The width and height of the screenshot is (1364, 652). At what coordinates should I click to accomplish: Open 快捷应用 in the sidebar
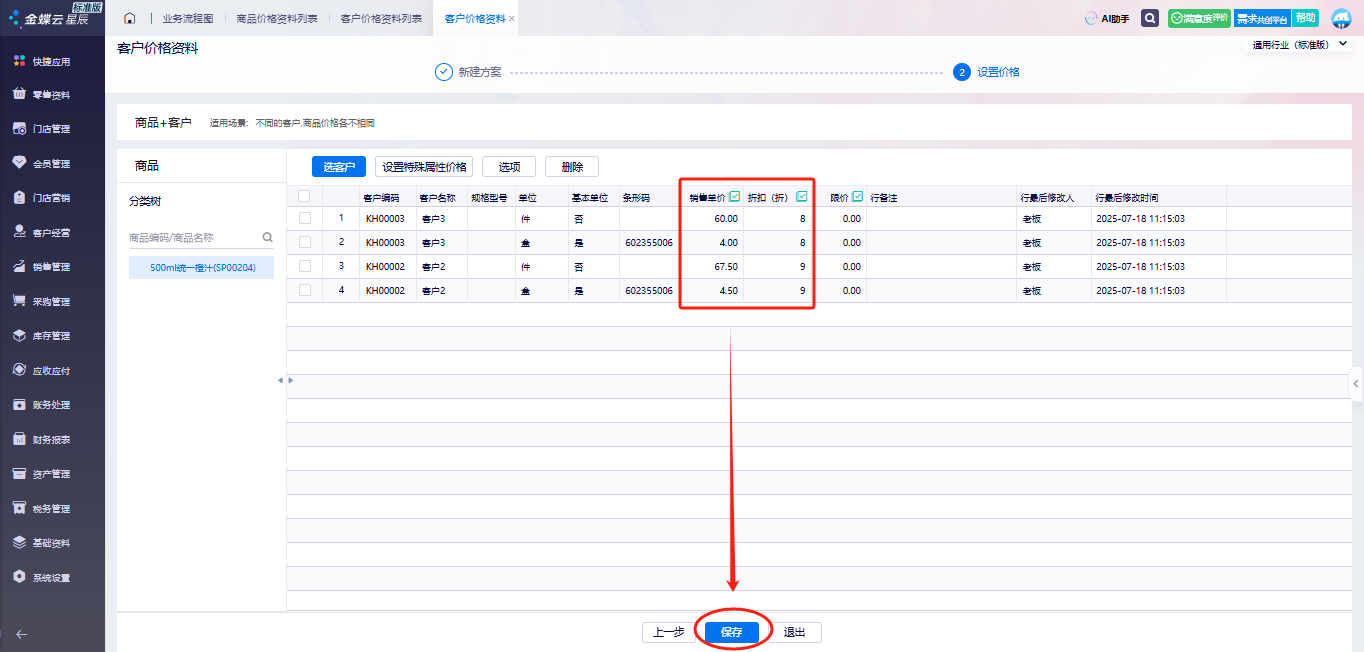(51, 62)
